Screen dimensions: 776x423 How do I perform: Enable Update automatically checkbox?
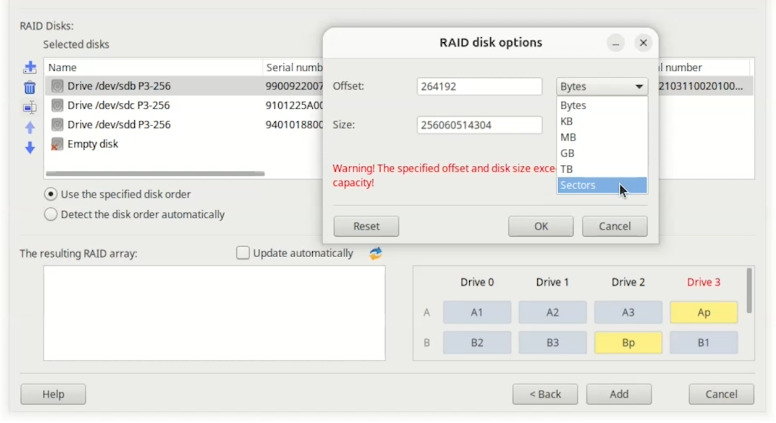242,253
